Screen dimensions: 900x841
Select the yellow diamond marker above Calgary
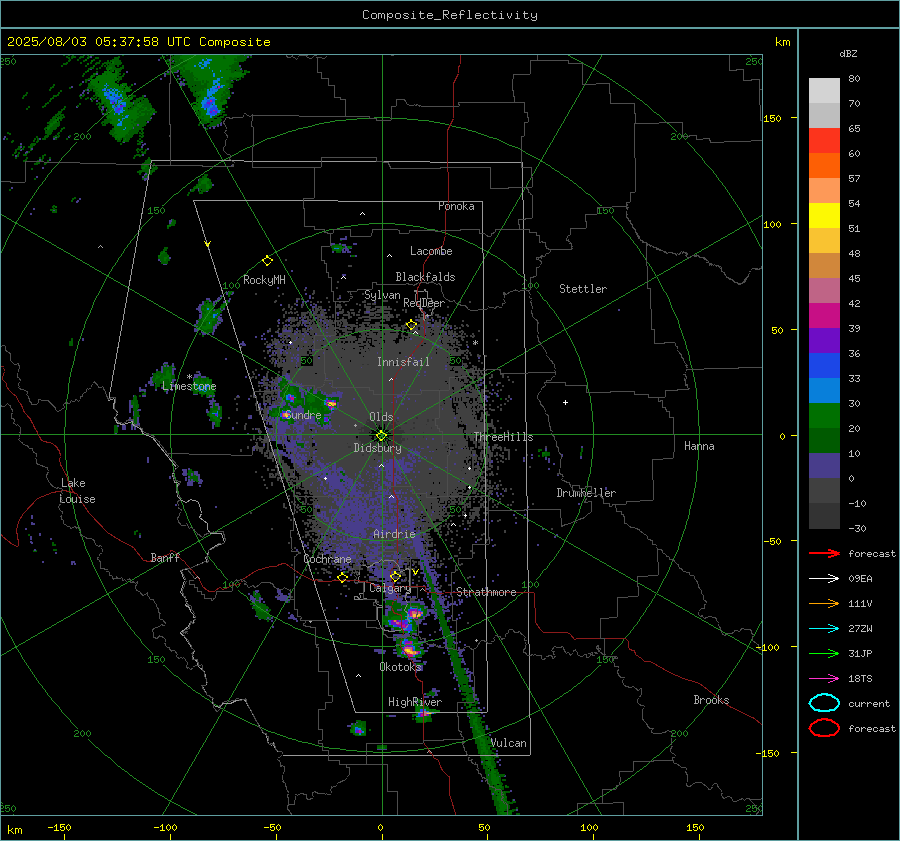pos(395,576)
